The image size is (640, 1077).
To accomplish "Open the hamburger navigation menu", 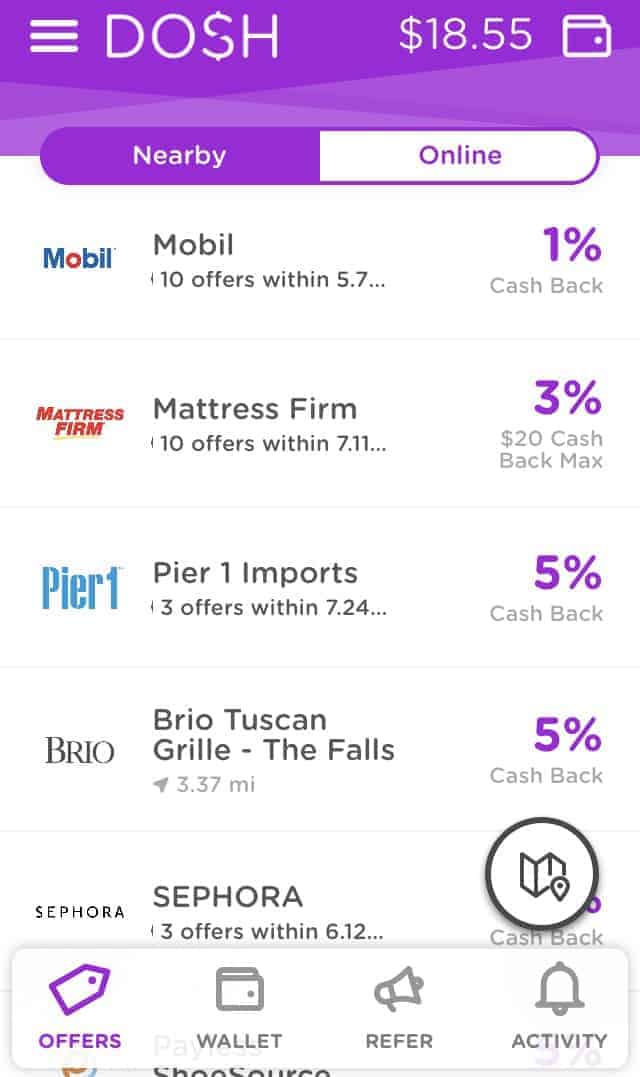I will (52, 34).
